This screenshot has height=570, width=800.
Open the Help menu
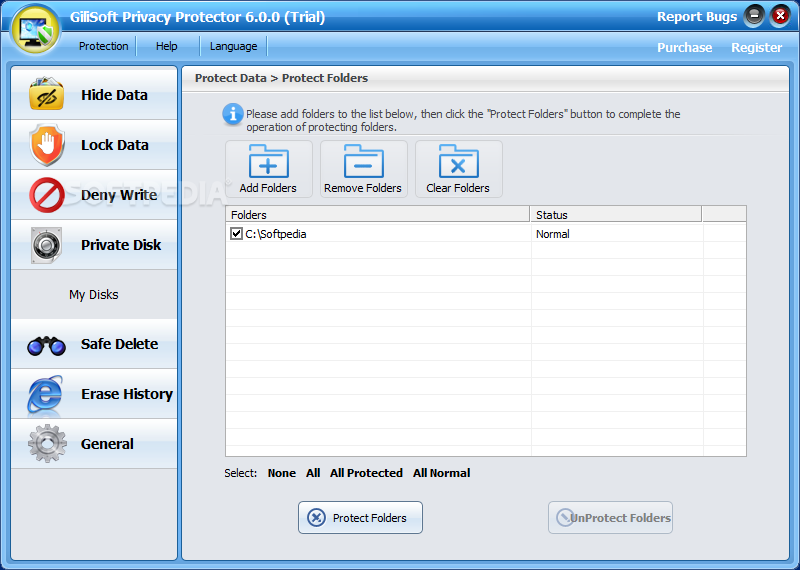tap(166, 46)
